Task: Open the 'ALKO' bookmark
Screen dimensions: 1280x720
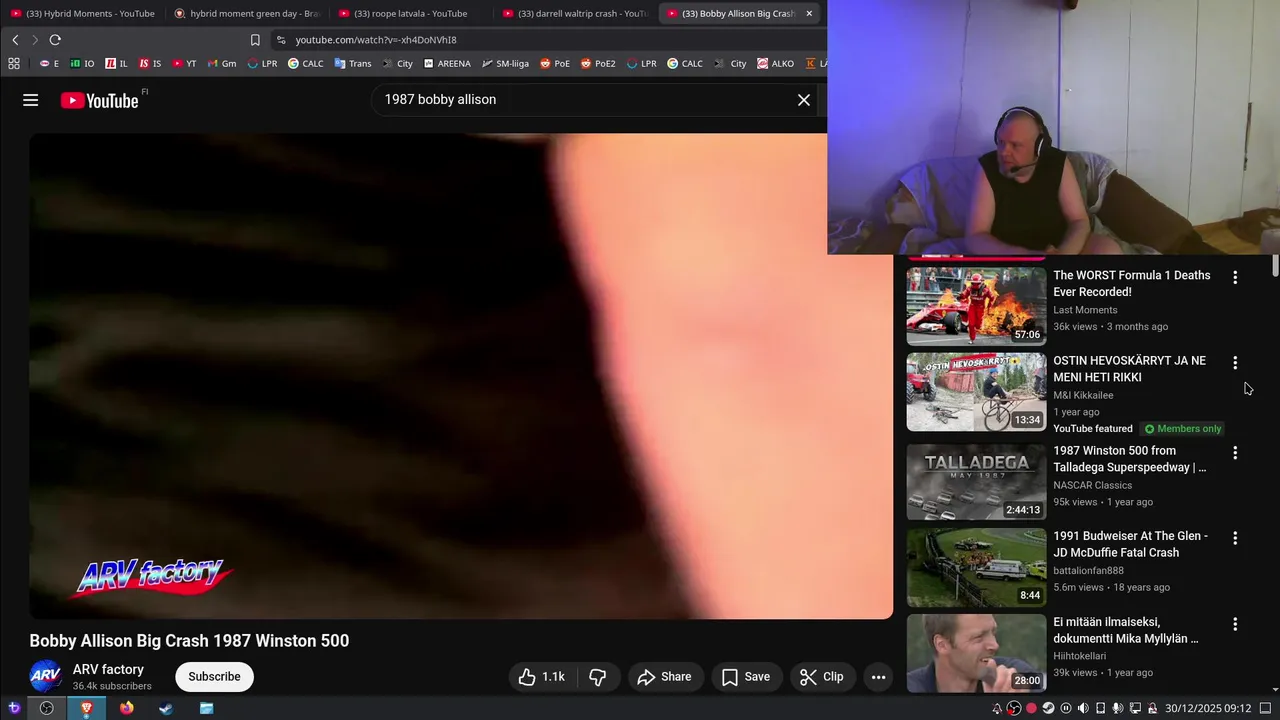Action: (775, 63)
